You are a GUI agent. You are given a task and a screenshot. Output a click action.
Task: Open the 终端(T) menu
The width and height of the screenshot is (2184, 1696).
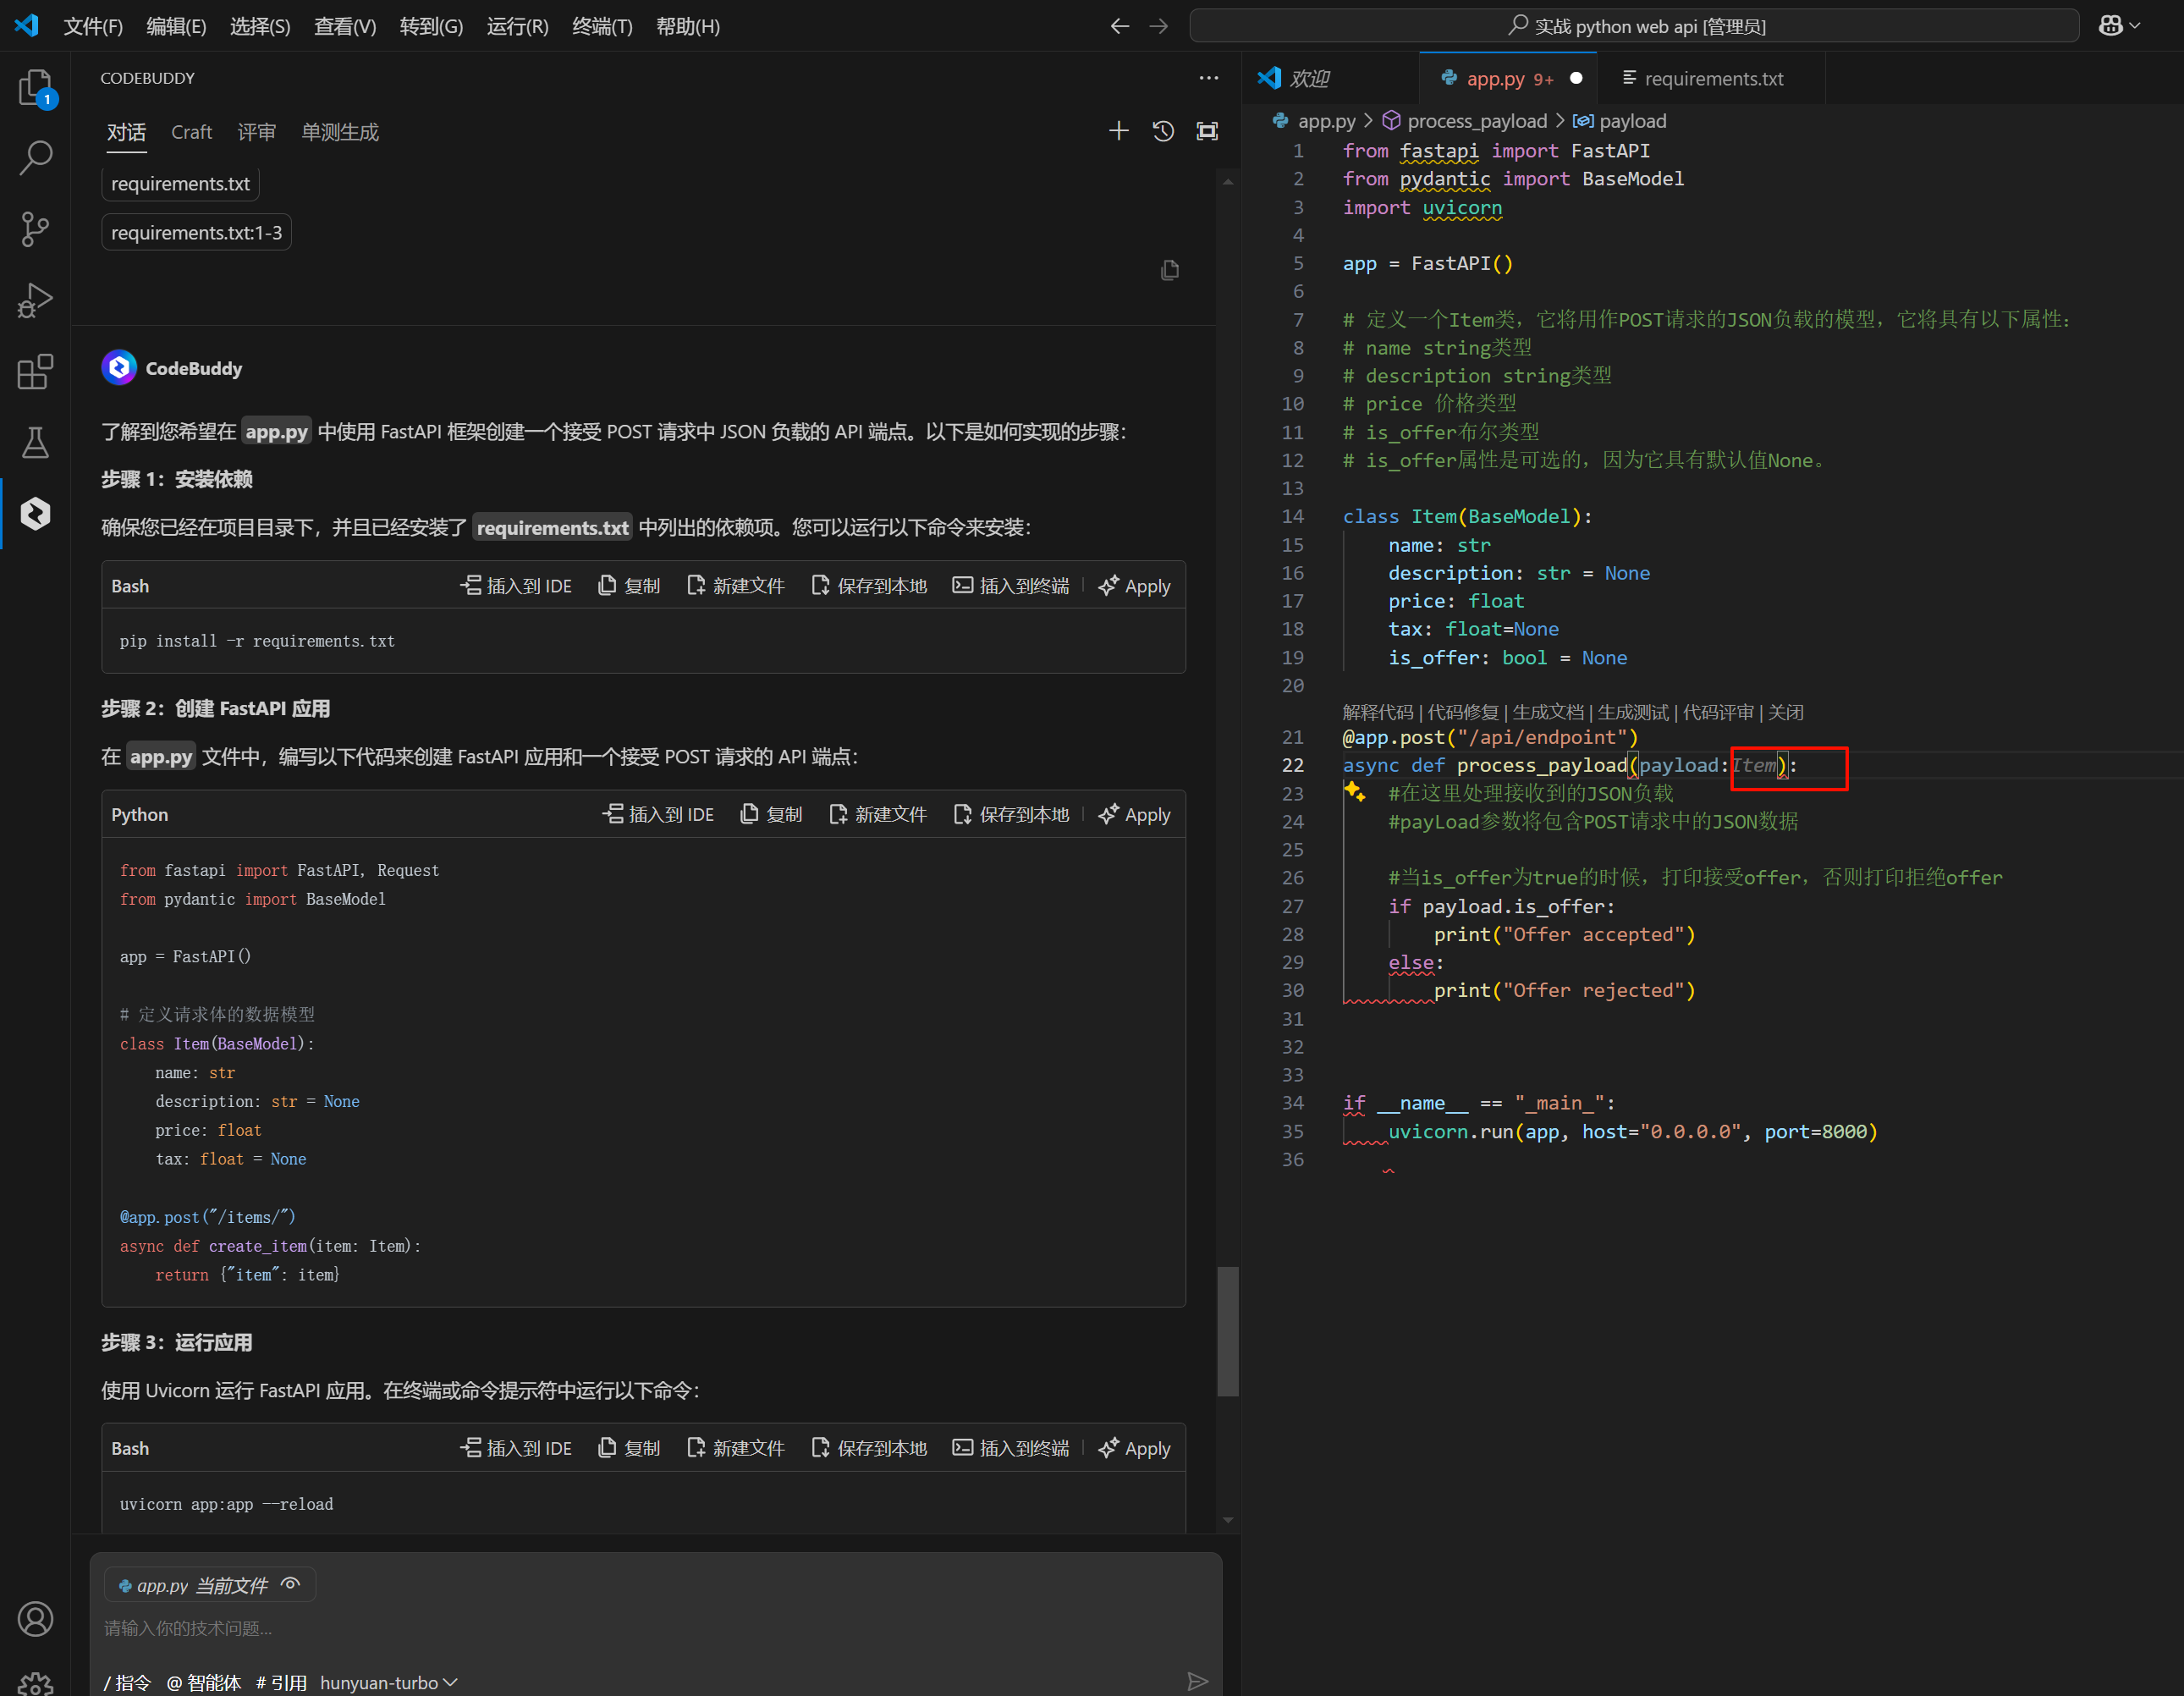pos(602,26)
